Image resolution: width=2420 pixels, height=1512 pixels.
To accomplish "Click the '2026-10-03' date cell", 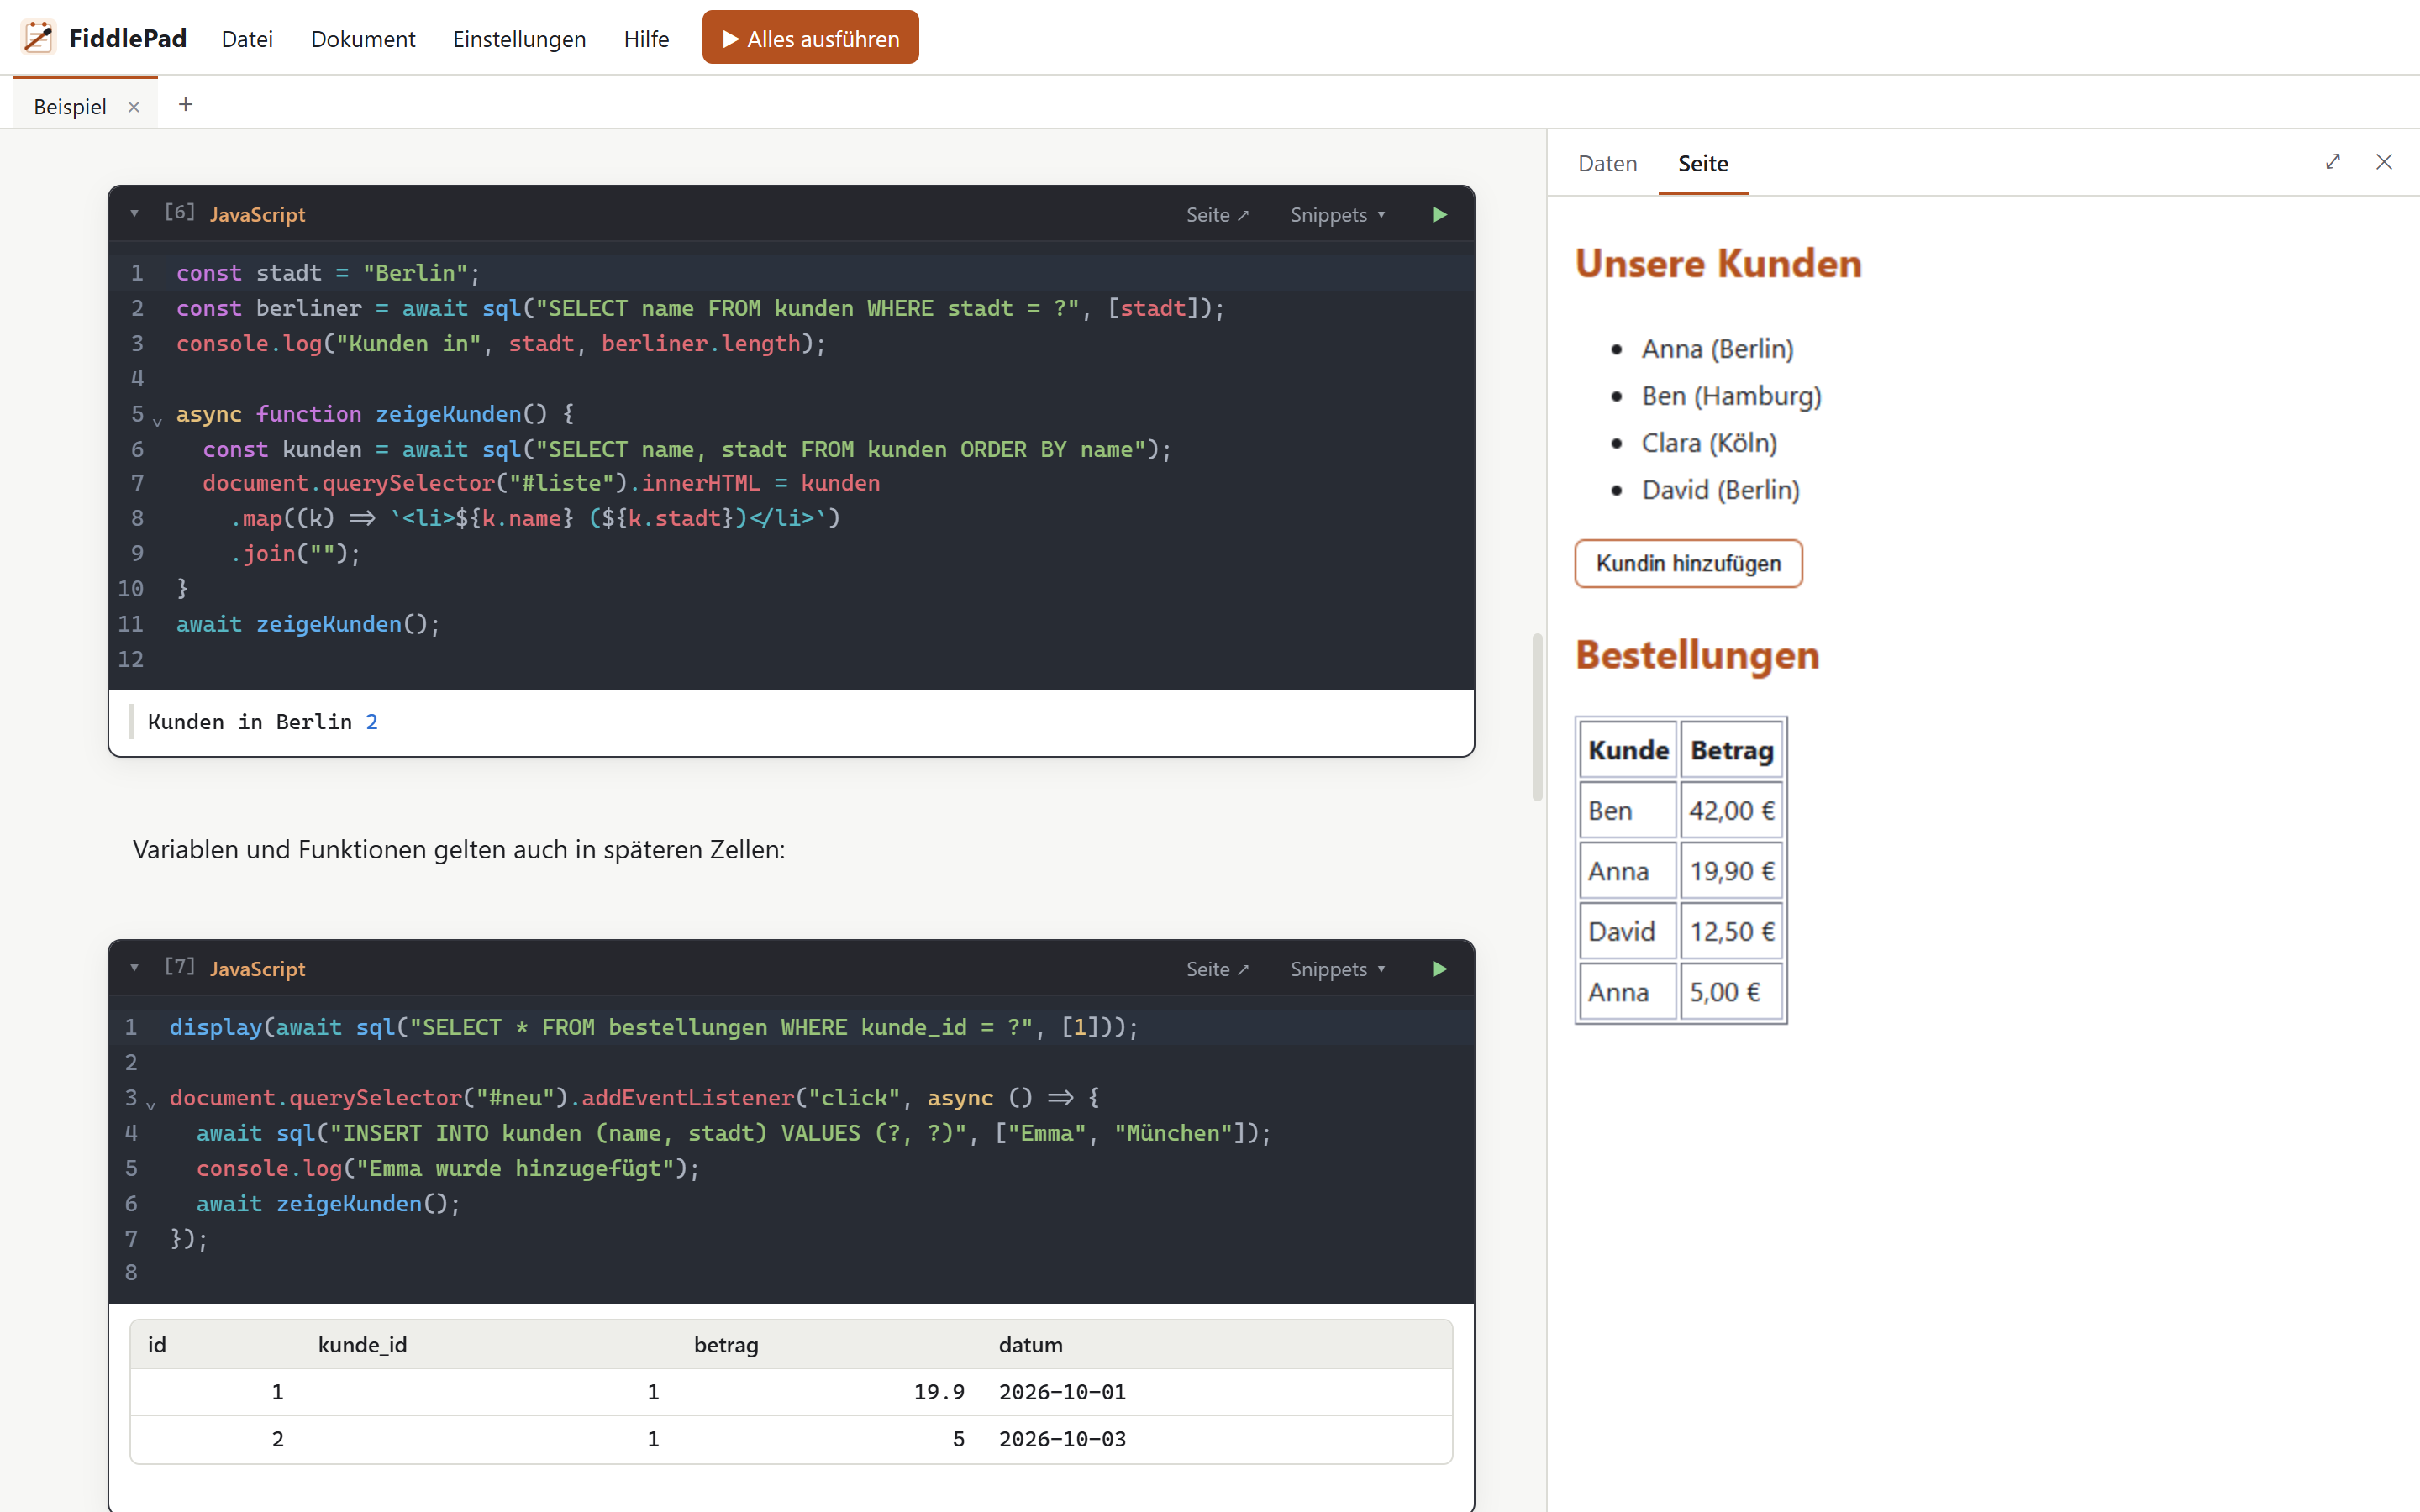I will click(1062, 1439).
